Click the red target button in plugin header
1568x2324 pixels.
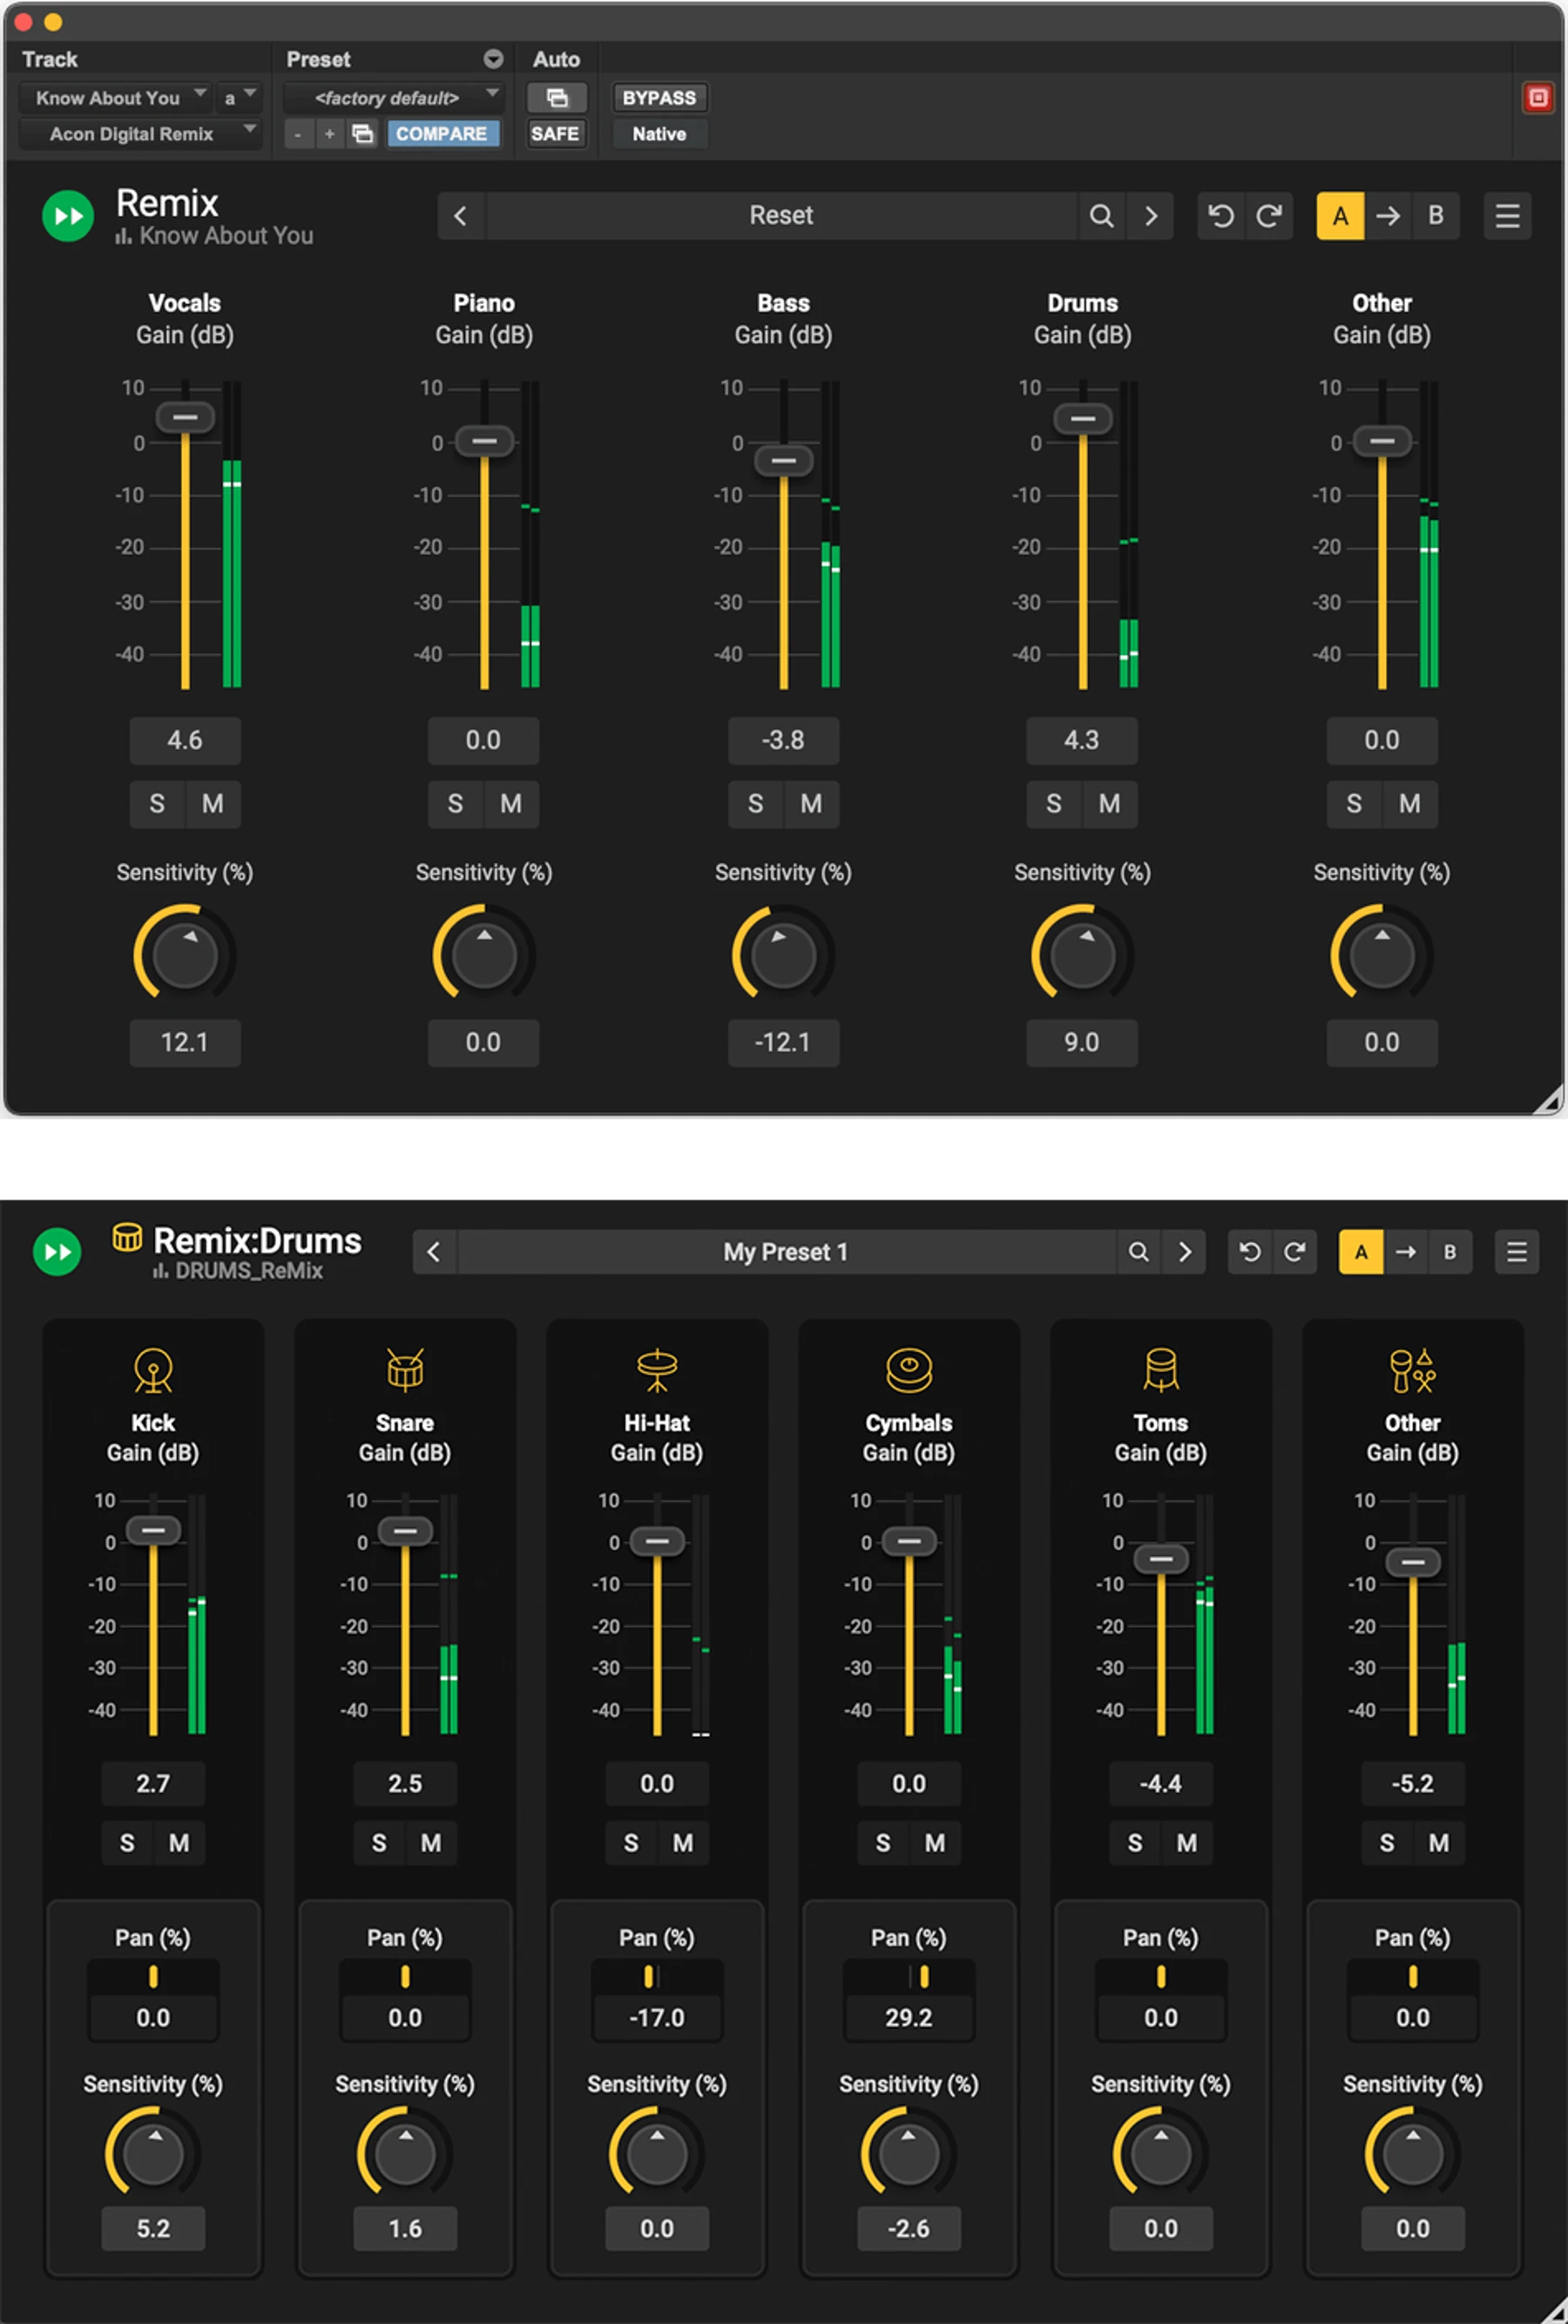coord(1537,98)
